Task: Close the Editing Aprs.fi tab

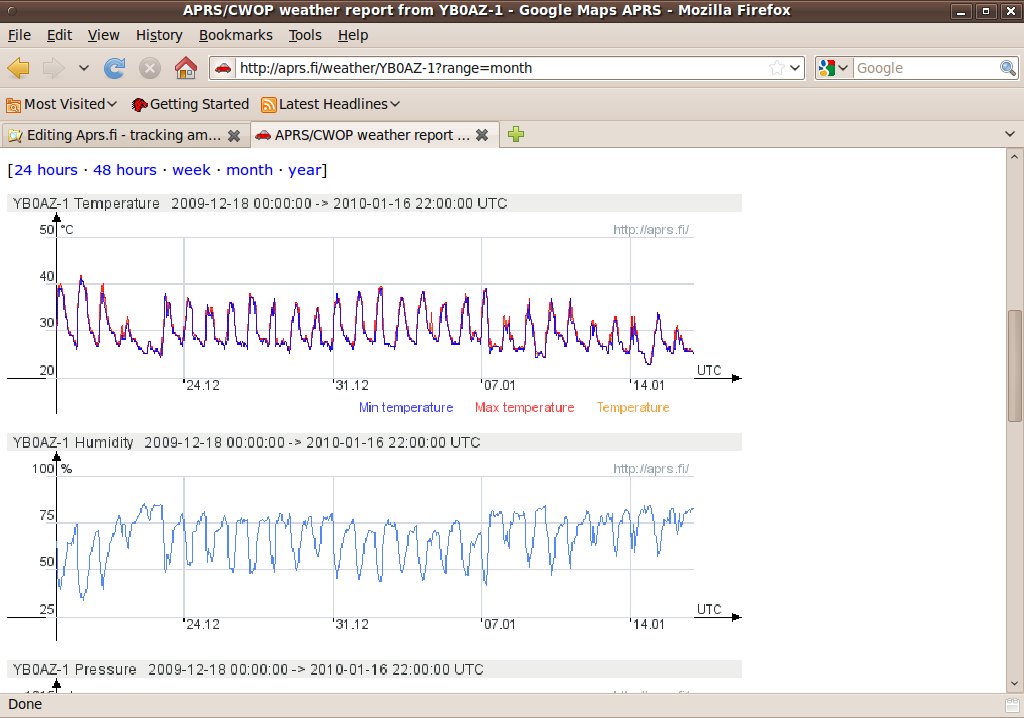Action: [234, 135]
